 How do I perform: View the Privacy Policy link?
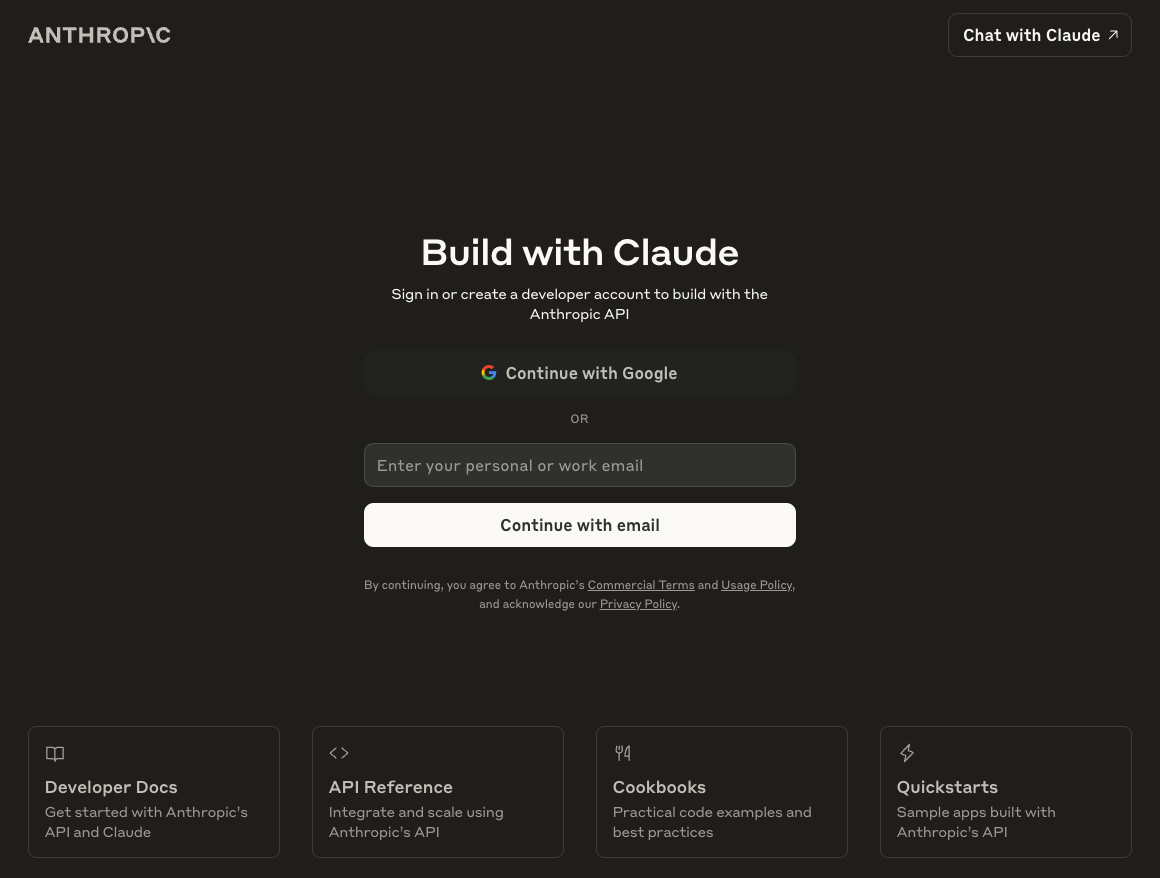point(638,604)
